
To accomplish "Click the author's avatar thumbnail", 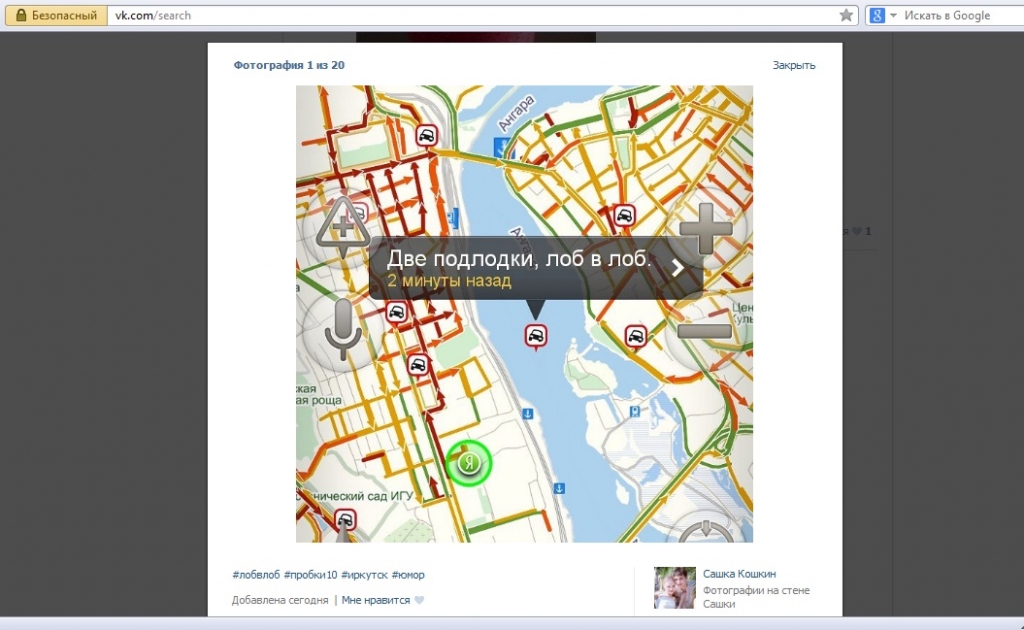I will pyautogui.click(x=675, y=588).
